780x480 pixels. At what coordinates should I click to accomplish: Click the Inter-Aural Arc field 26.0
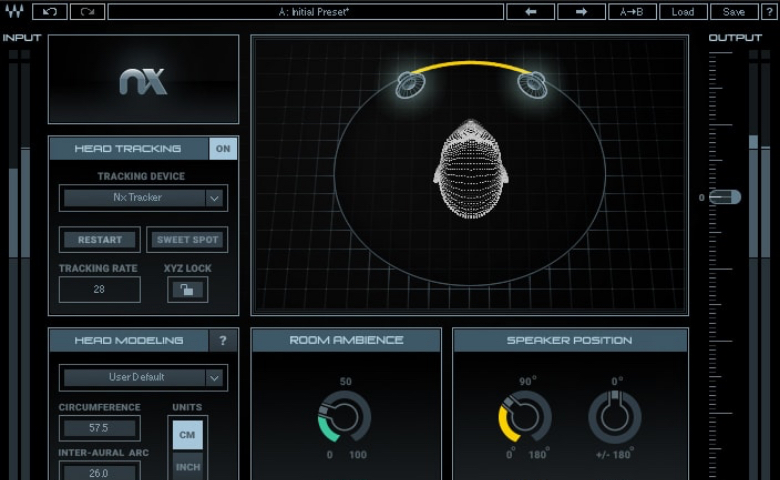[x=99, y=472]
